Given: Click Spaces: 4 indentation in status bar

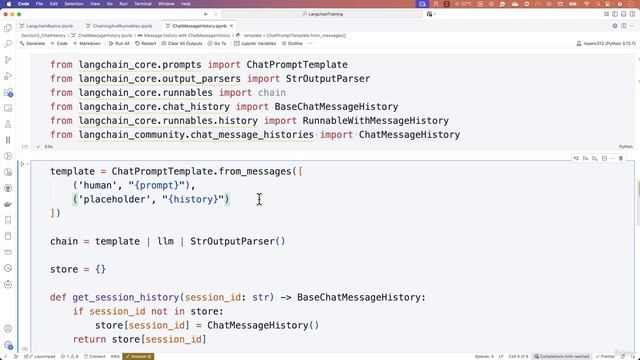Looking at the screenshot, I should (x=484, y=356).
